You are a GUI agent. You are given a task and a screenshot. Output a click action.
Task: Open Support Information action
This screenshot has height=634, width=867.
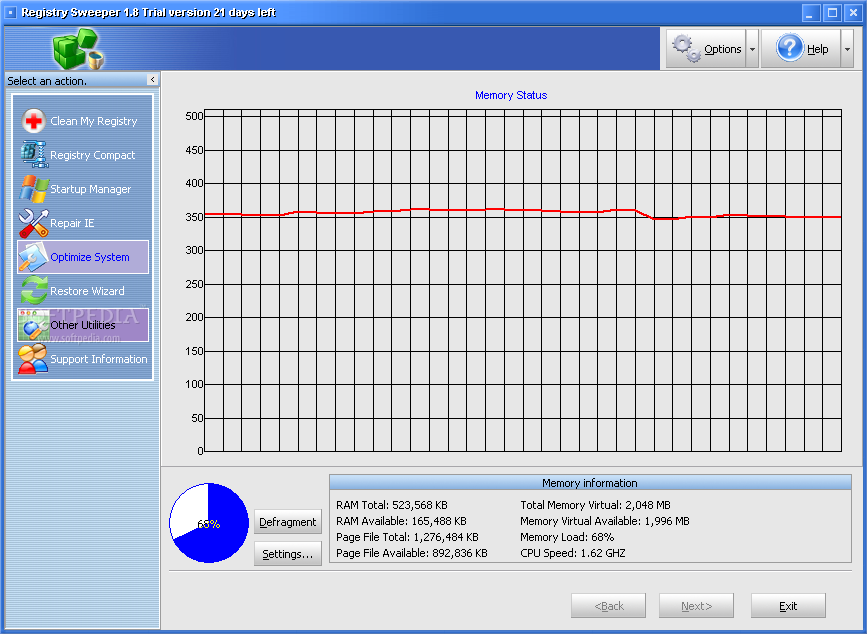[84, 359]
